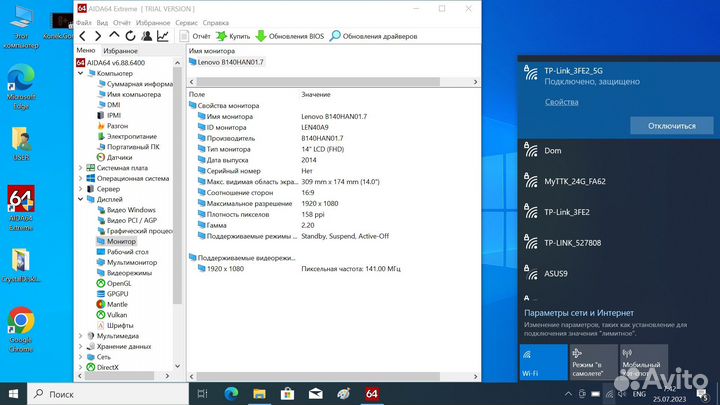Image resolution: width=720 pixels, height=405 pixels.
Task: Open Обновления BIOS from the toolbar
Action: click(290, 36)
